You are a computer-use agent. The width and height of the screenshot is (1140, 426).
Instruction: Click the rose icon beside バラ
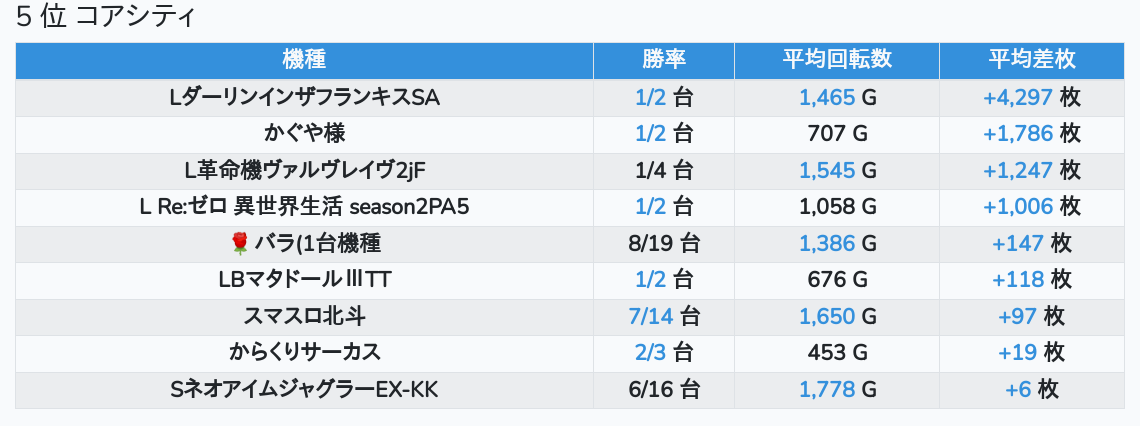238,243
